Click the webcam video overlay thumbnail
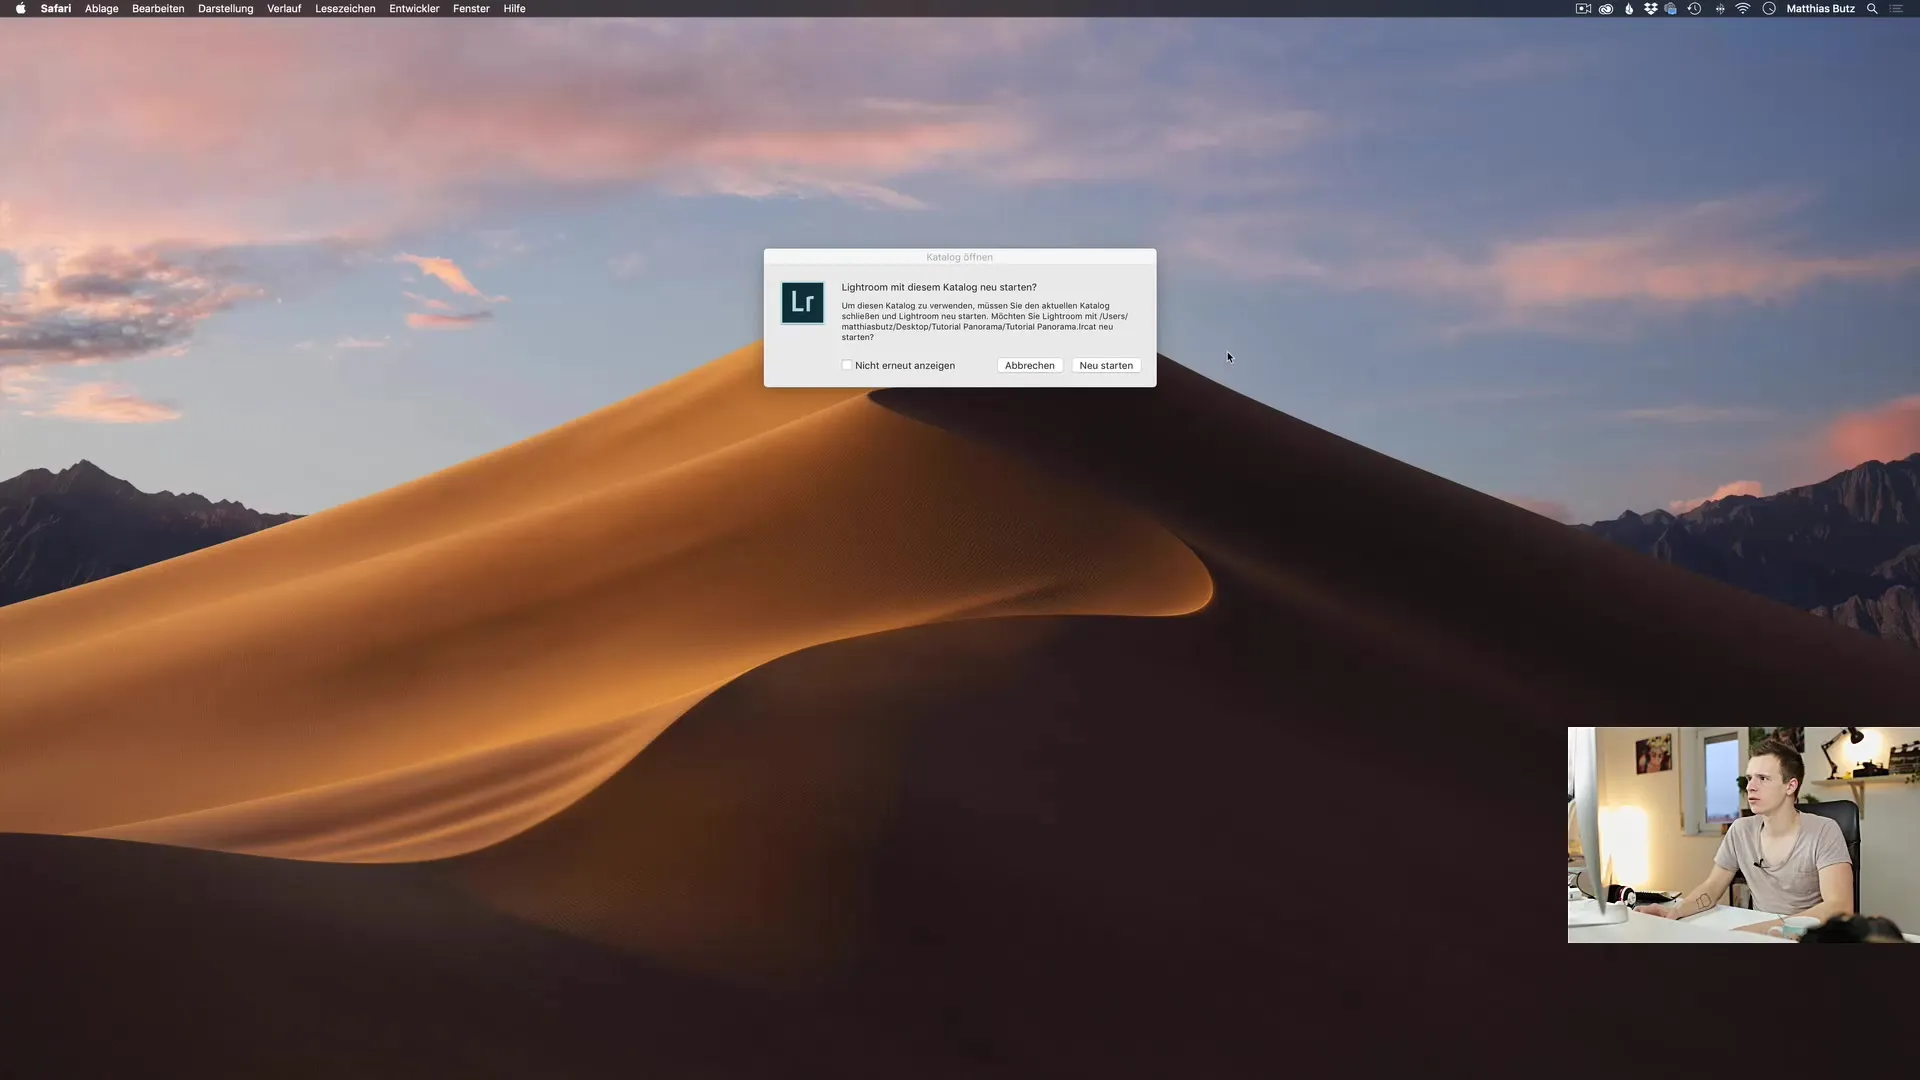This screenshot has height=1080, width=1920. 1743,835
